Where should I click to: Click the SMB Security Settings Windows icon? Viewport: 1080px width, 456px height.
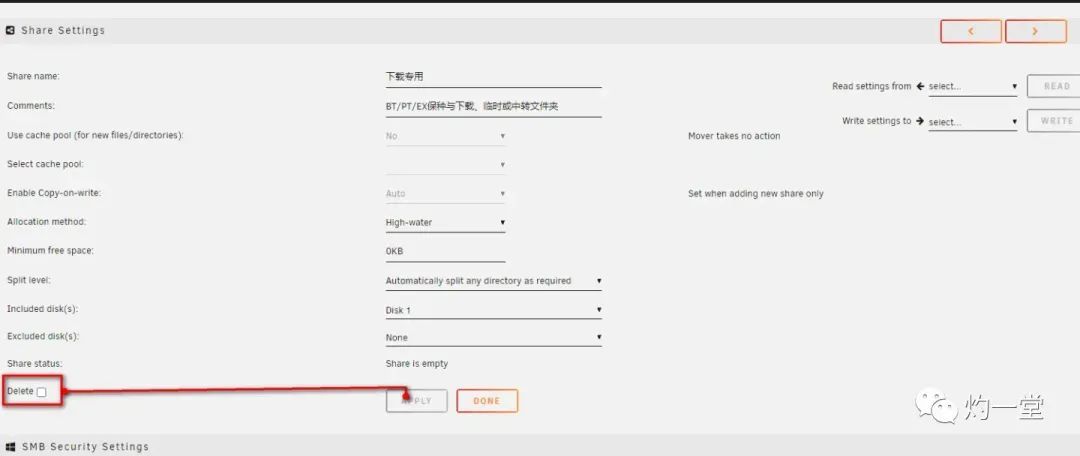click(x=10, y=447)
